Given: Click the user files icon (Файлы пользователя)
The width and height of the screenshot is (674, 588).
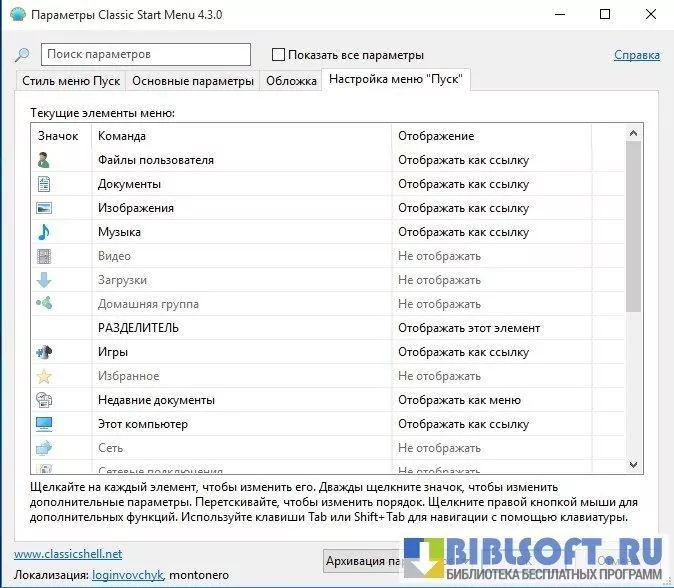Looking at the screenshot, I should (44, 160).
